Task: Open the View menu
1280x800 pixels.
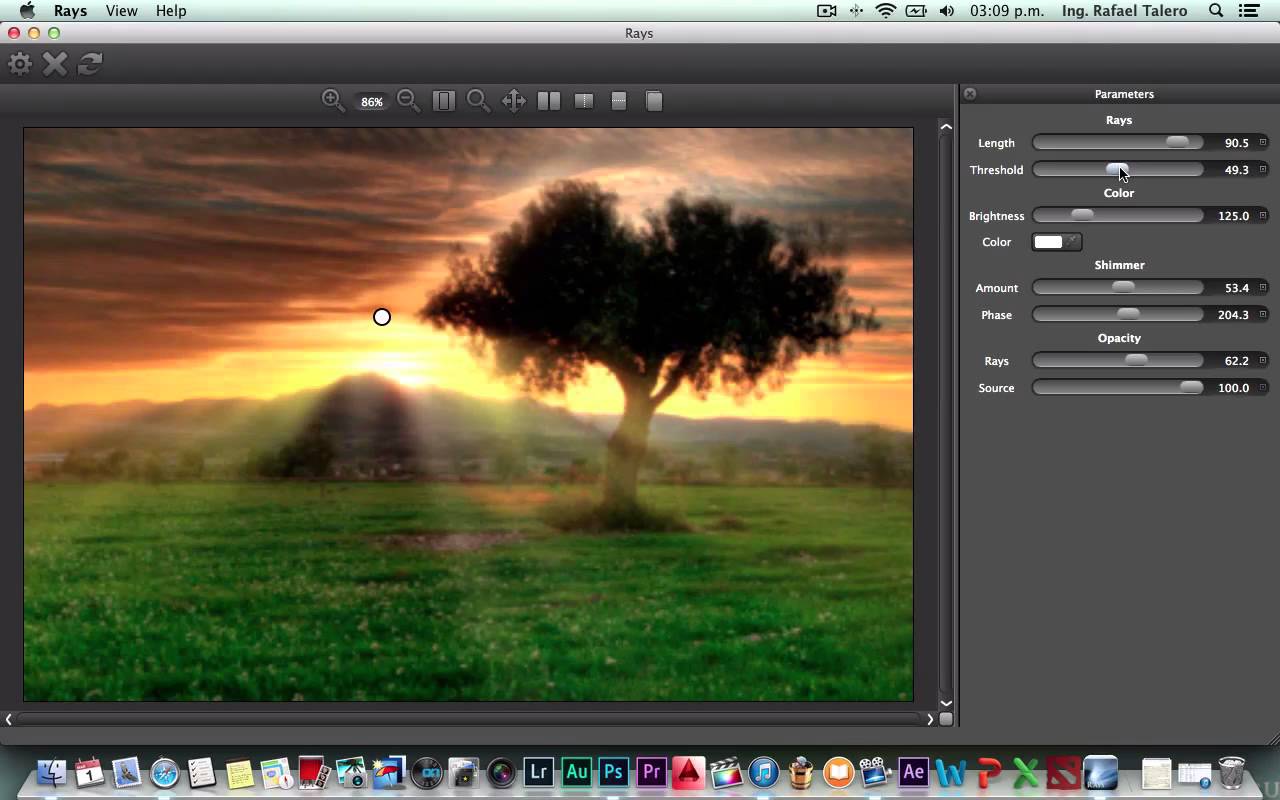Action: tap(121, 11)
